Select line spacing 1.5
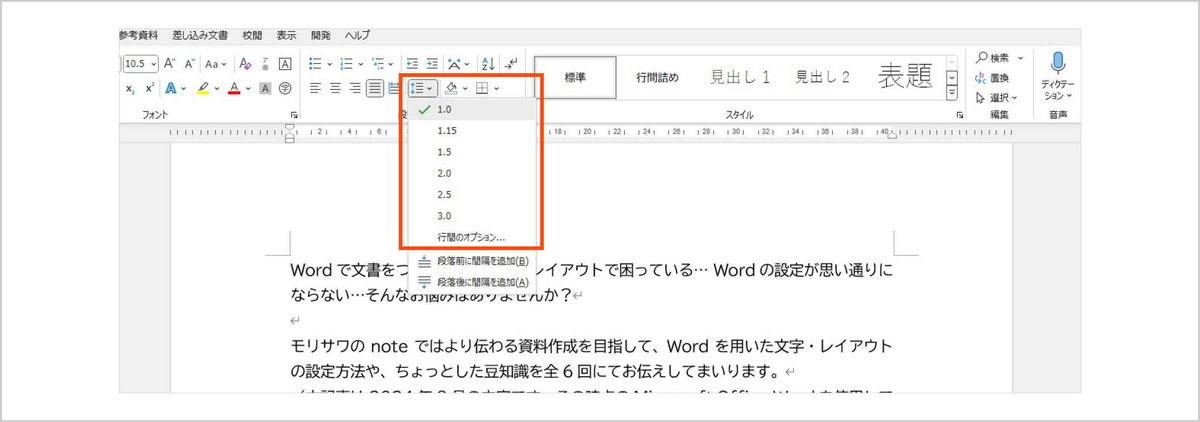Viewport: 1200px width, 422px height. click(x=472, y=152)
